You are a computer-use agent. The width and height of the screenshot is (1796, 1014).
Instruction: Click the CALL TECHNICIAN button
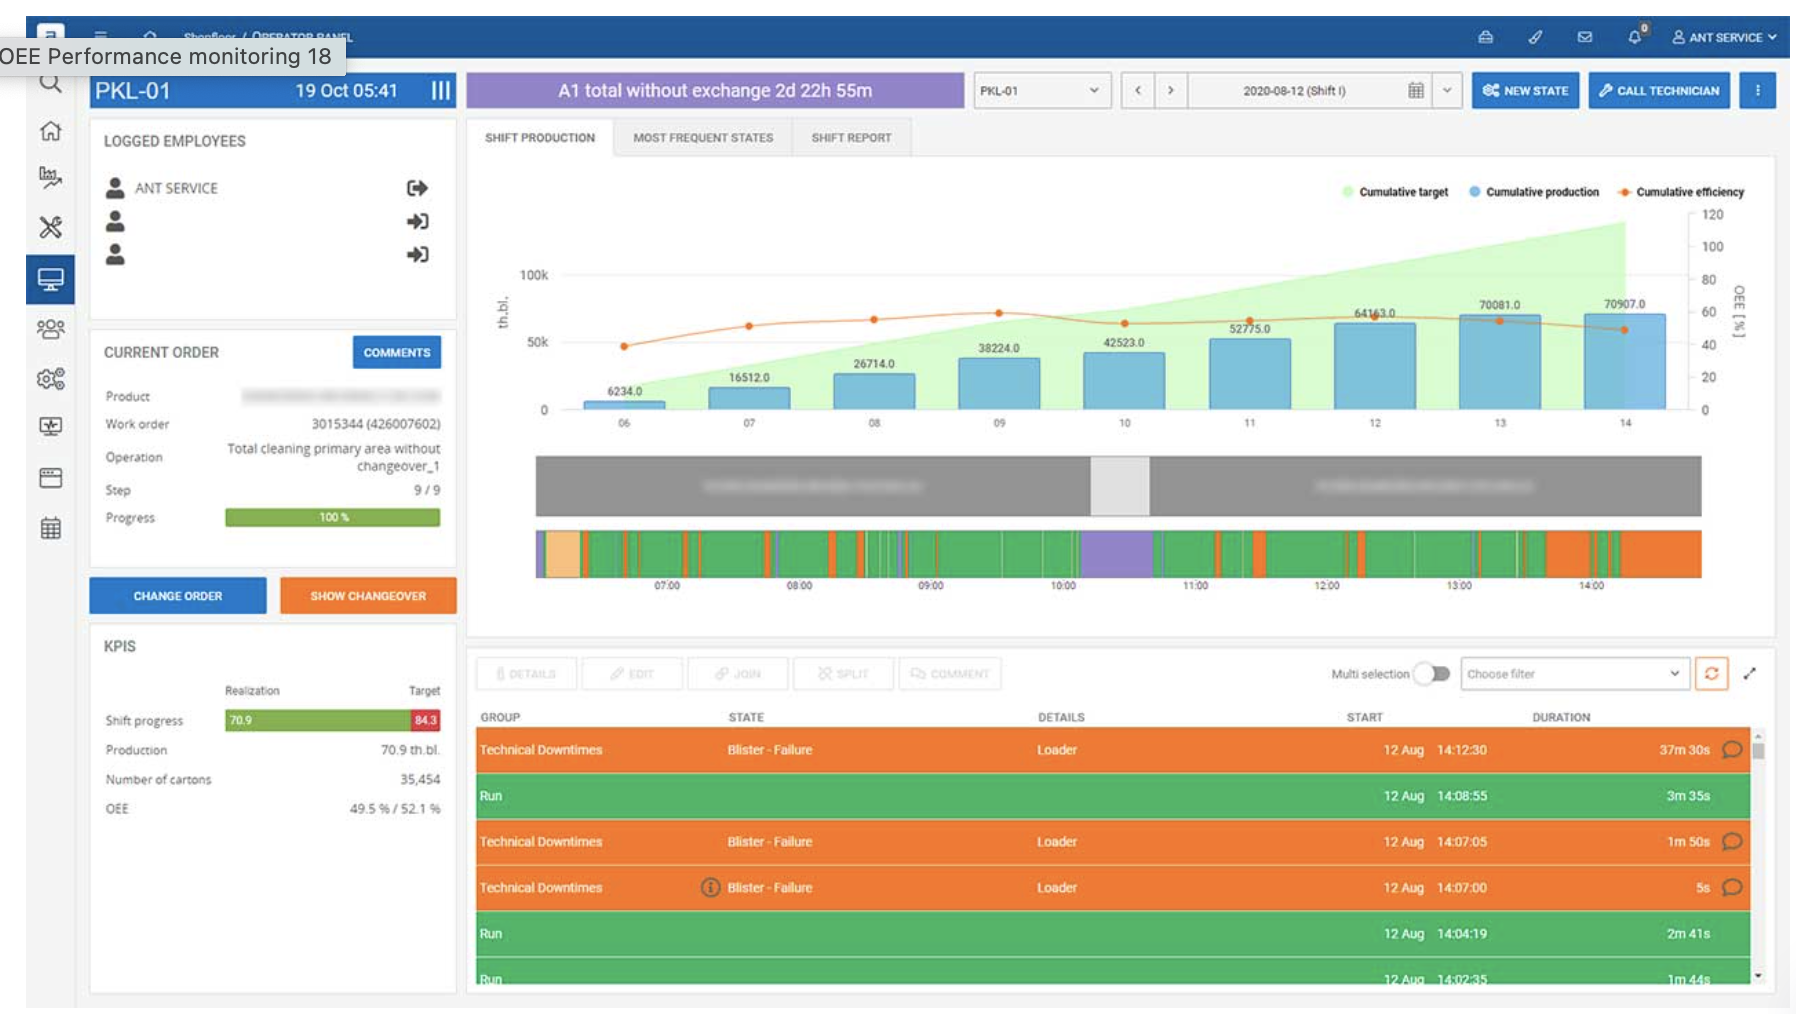(1659, 90)
